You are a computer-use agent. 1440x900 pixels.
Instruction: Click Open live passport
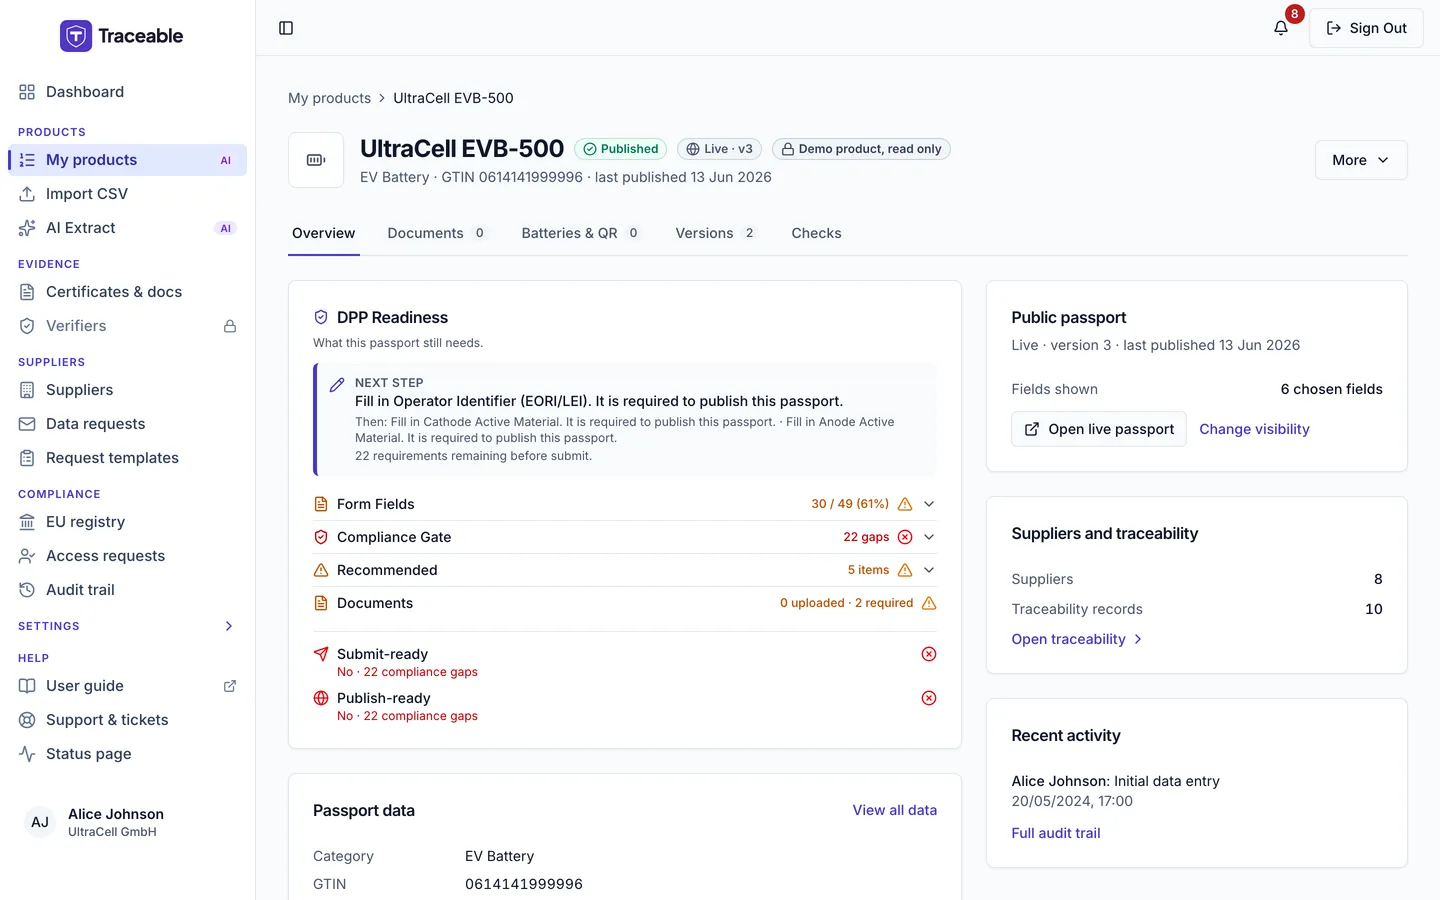[1099, 429]
